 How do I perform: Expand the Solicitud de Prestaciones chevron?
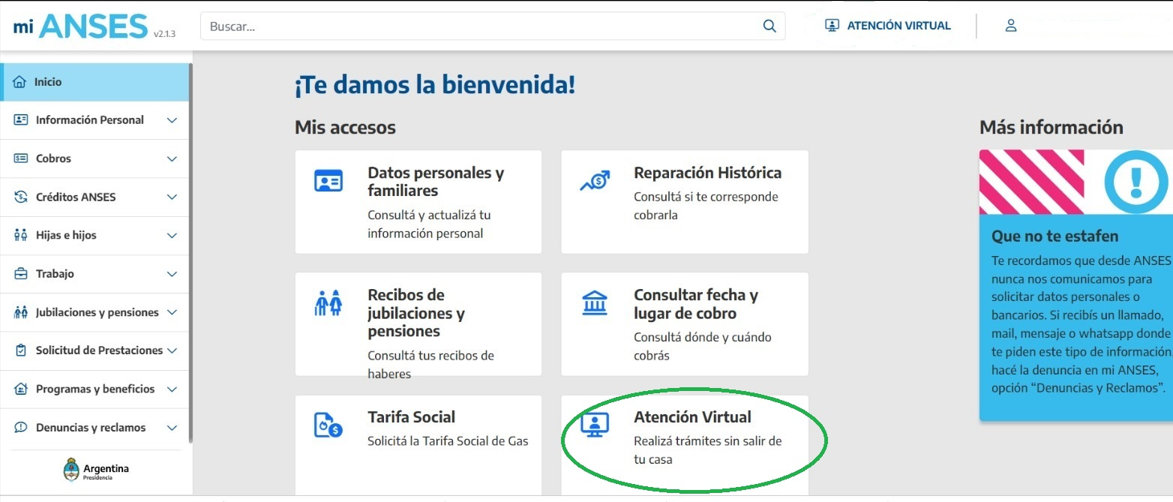pyautogui.click(x=172, y=351)
